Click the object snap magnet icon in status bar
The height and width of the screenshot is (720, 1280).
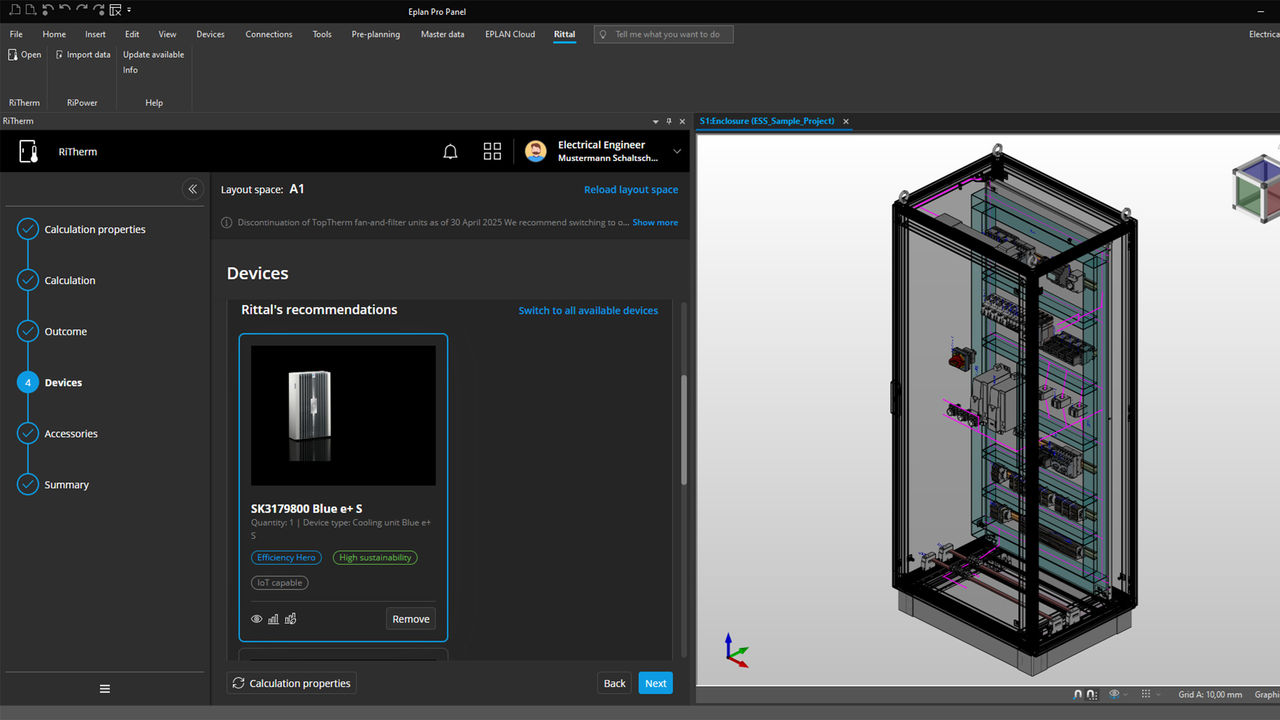coord(1078,695)
